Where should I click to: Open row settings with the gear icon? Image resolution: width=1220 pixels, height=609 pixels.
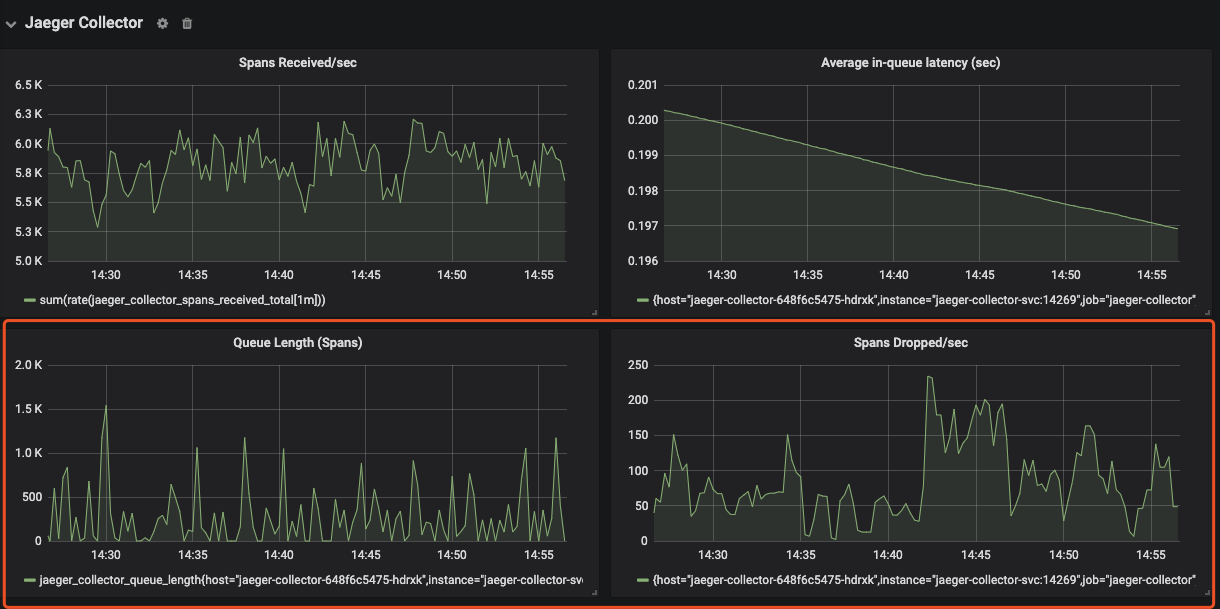[162, 23]
